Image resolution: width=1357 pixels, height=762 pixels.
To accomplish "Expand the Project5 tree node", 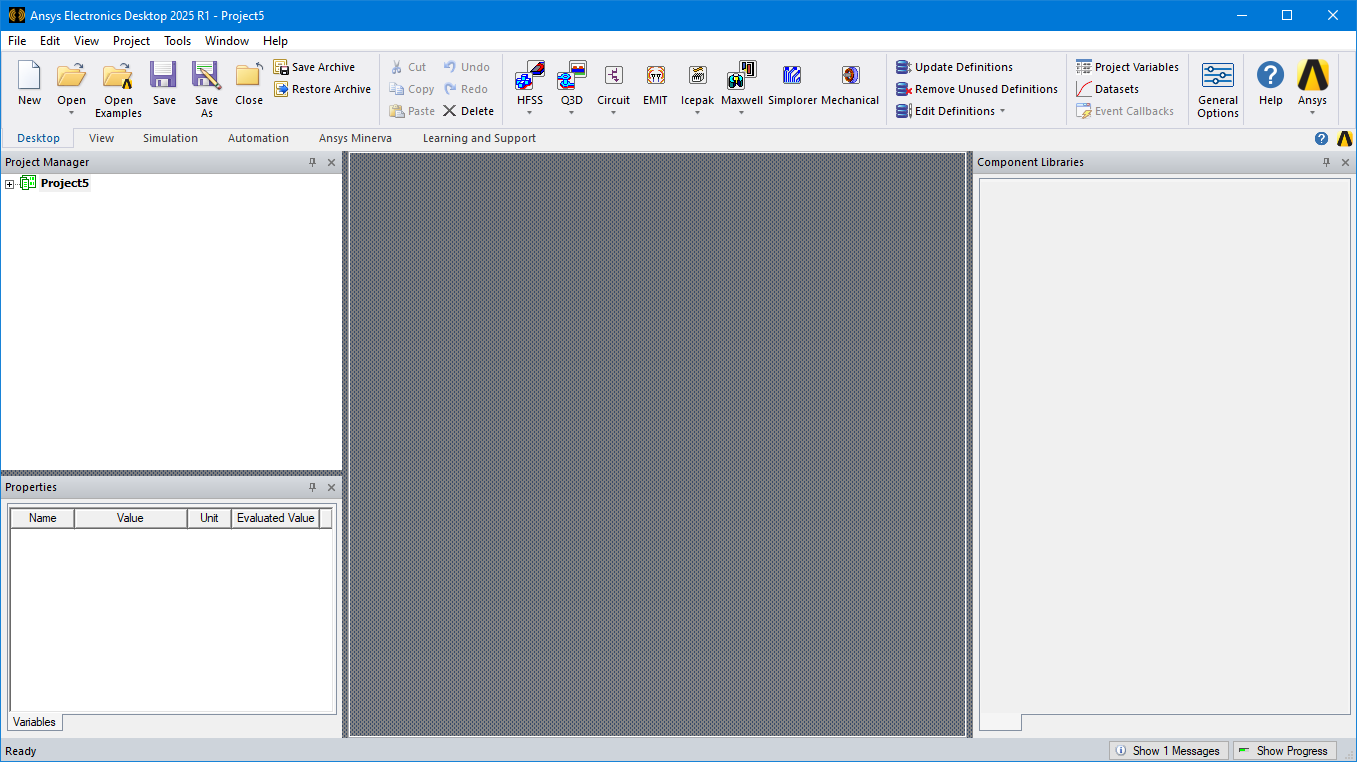I will [x=9, y=183].
